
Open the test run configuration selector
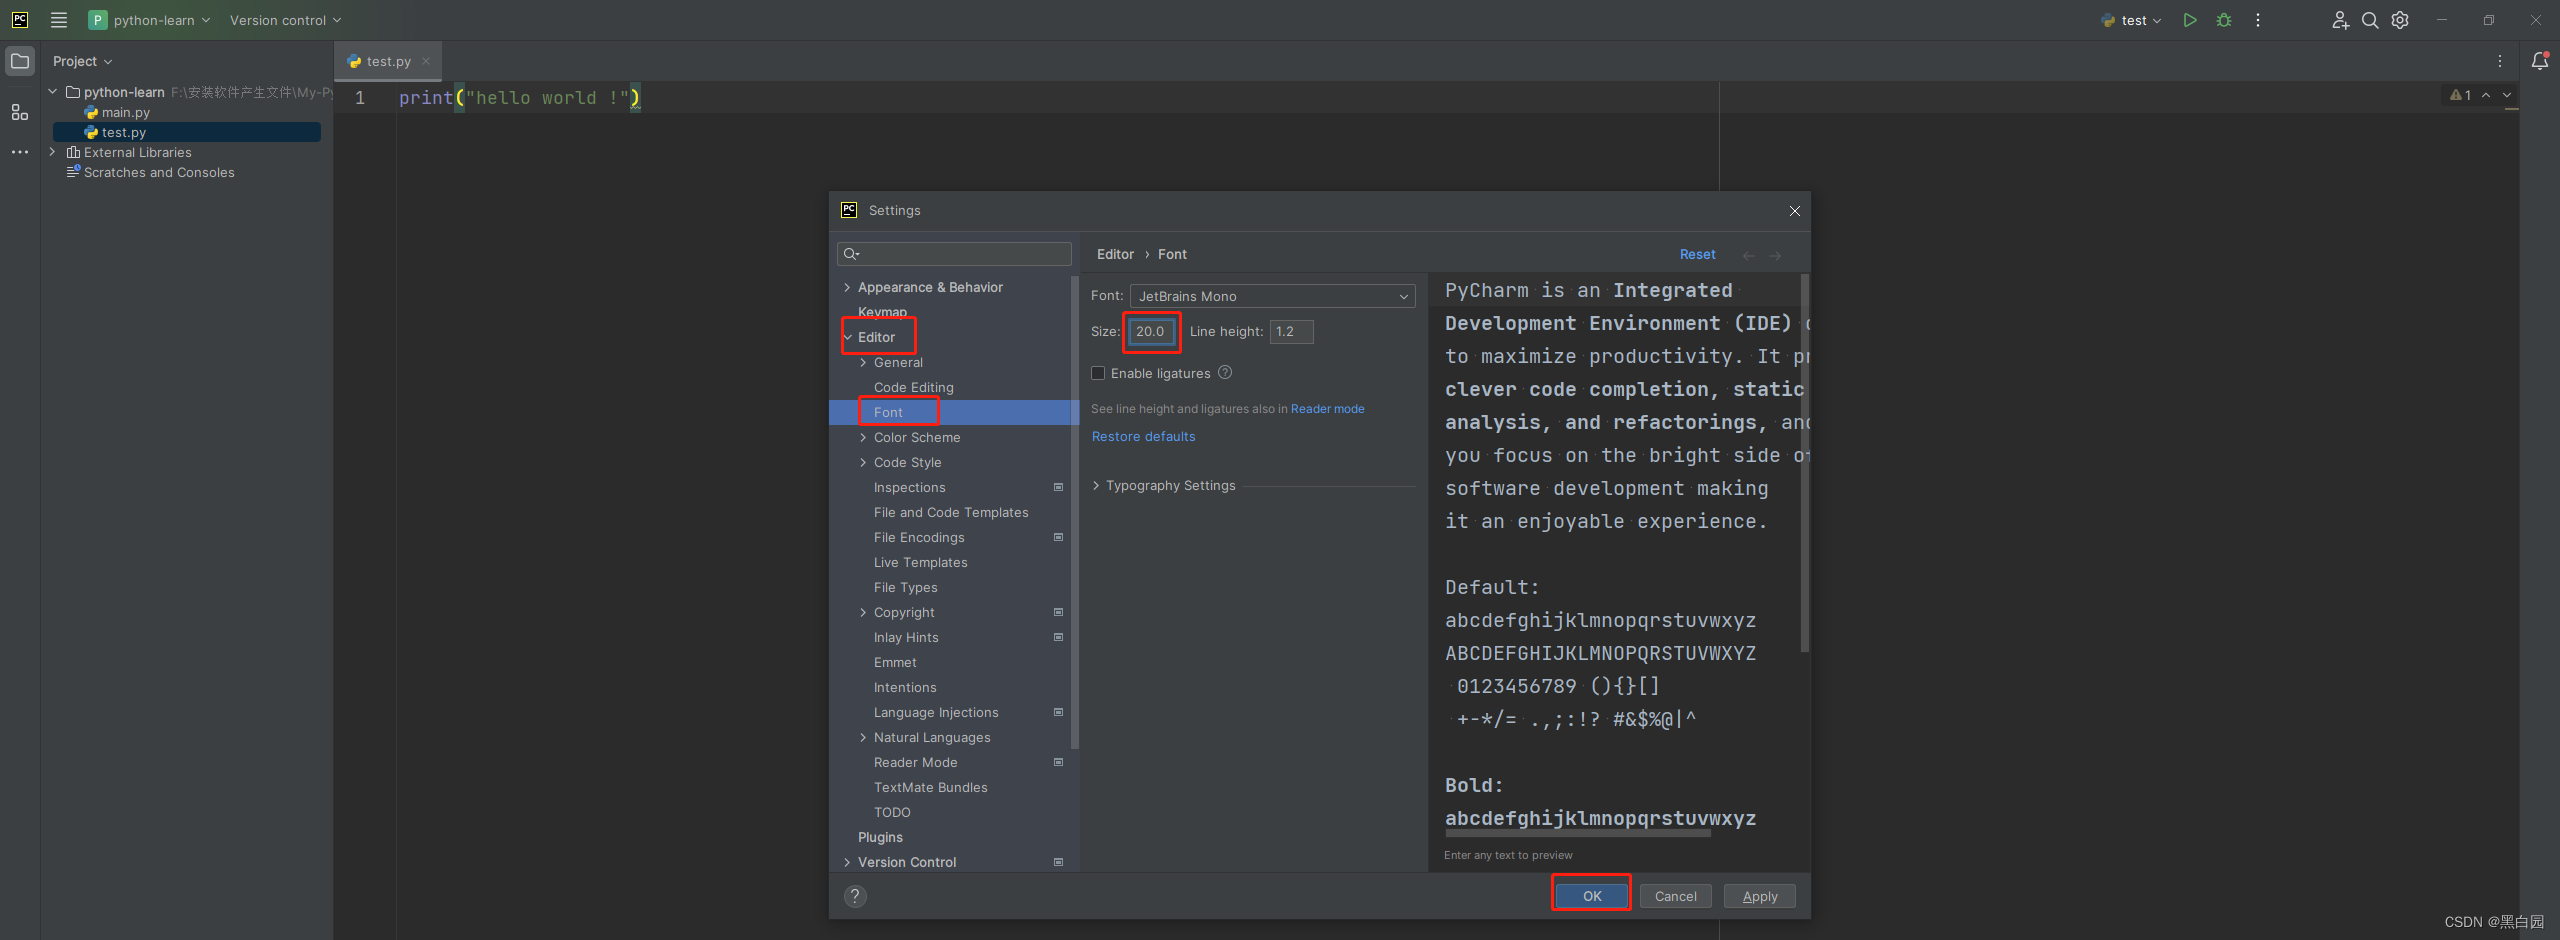2131,20
